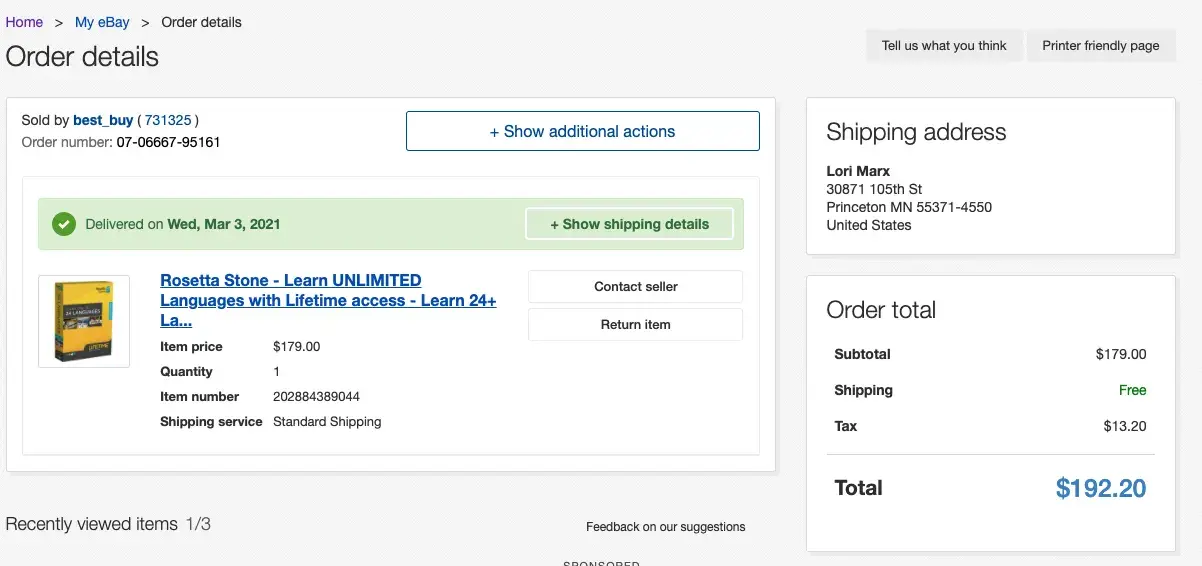Click the green delivered checkmark icon

(64, 224)
